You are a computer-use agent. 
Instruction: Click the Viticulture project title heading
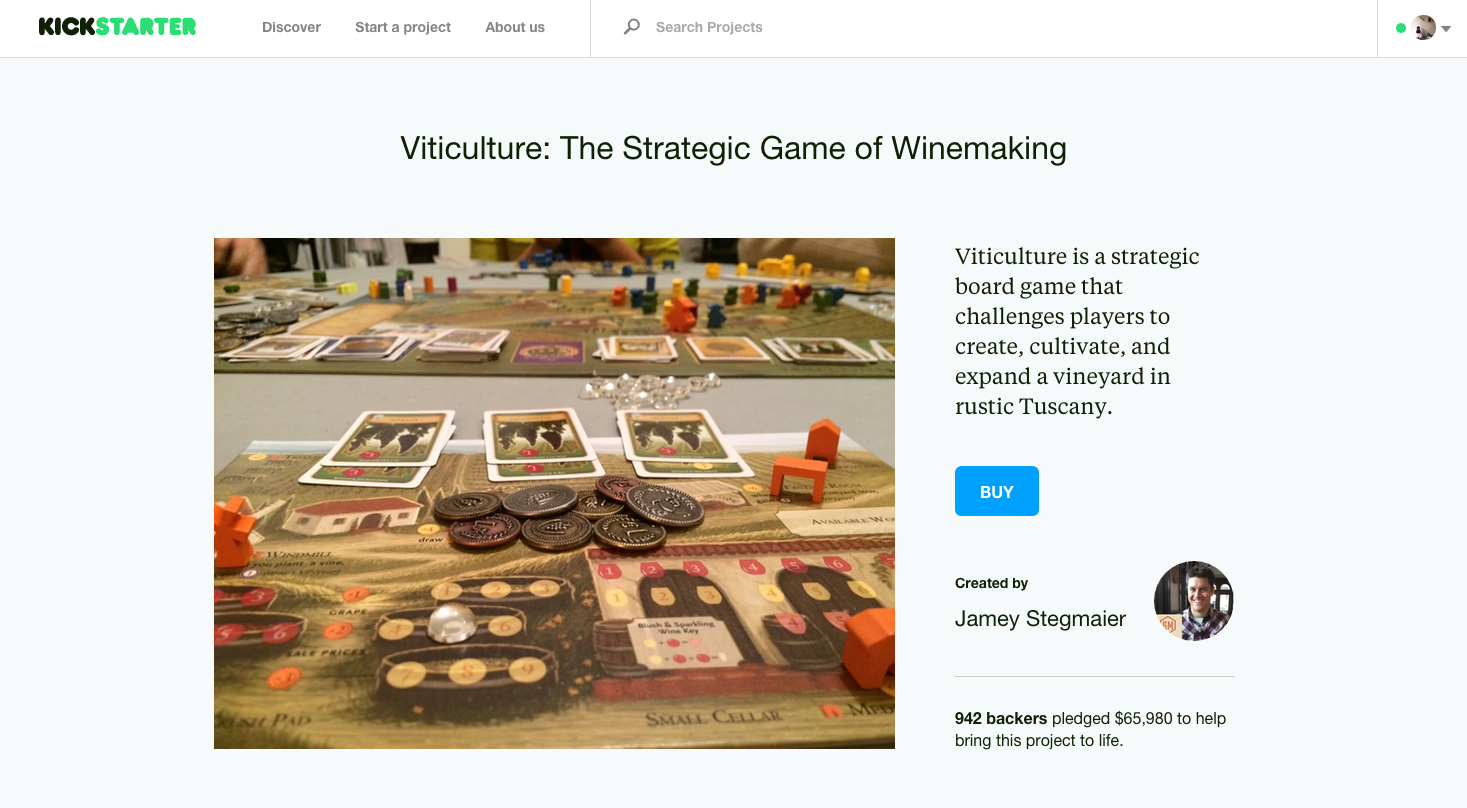point(733,148)
